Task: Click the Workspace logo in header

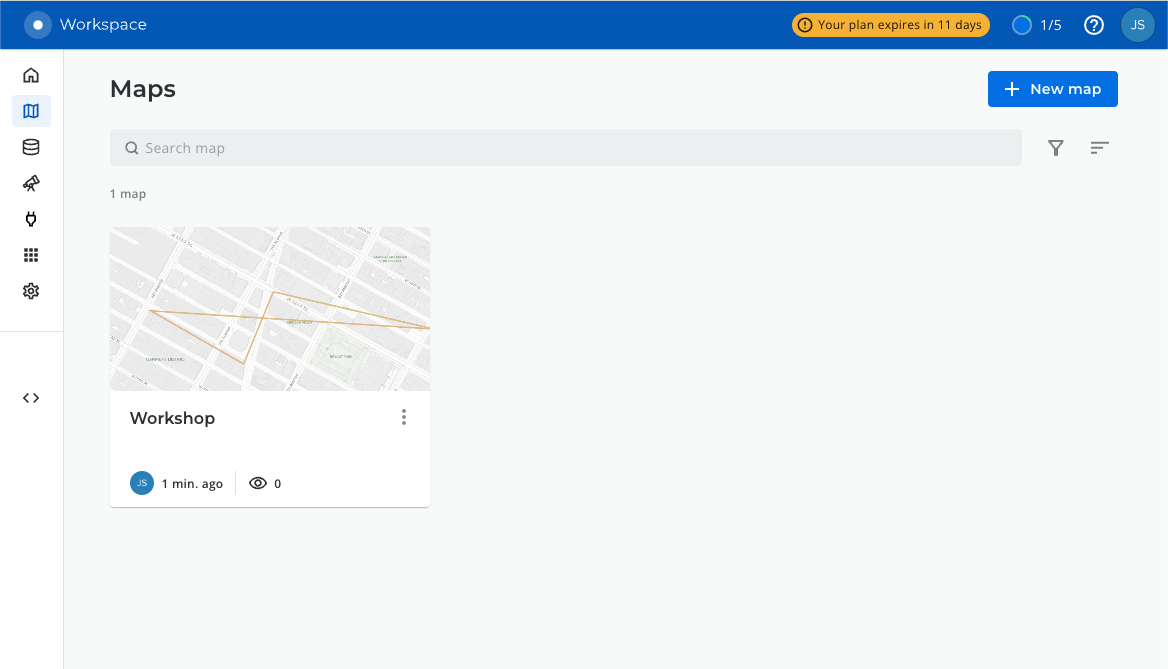Action: [38, 25]
